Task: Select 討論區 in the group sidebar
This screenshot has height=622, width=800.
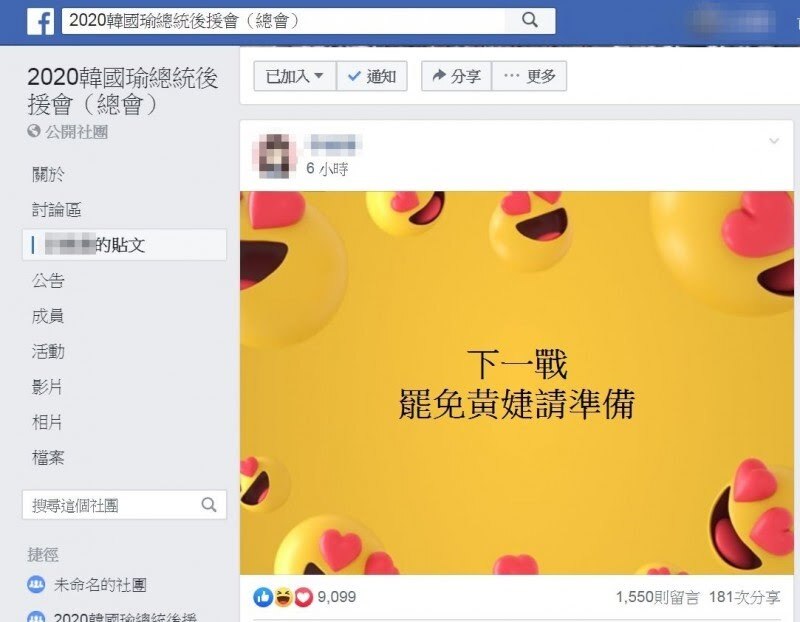Action: tap(56, 209)
